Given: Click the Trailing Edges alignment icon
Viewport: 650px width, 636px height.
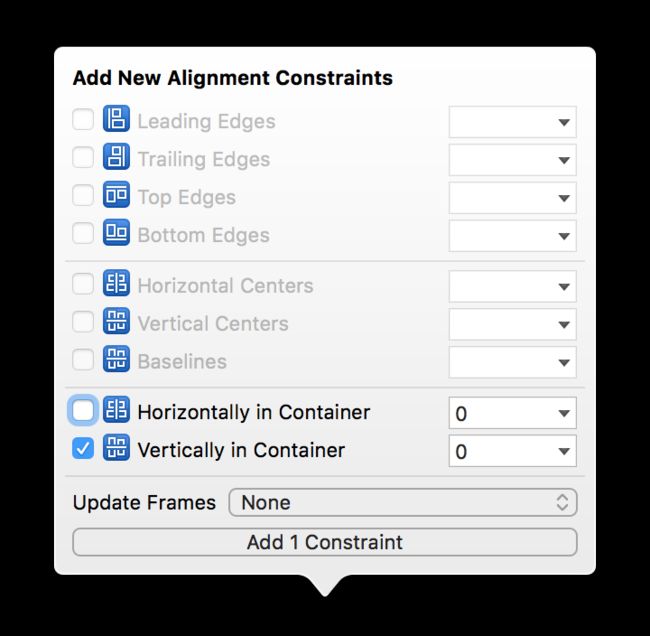Looking at the screenshot, I should tap(116, 157).
